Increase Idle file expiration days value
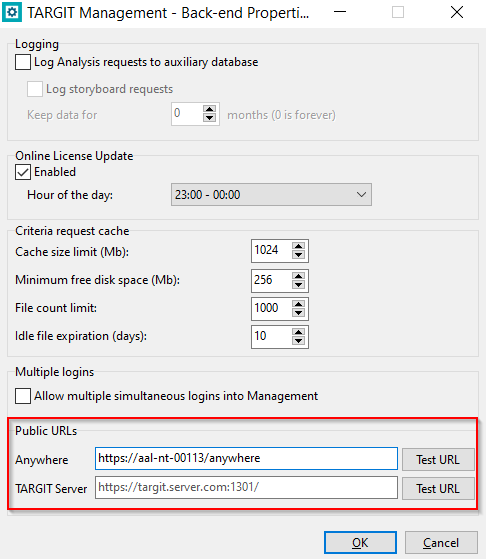Image resolution: width=486 pixels, height=559 pixels. (298, 332)
